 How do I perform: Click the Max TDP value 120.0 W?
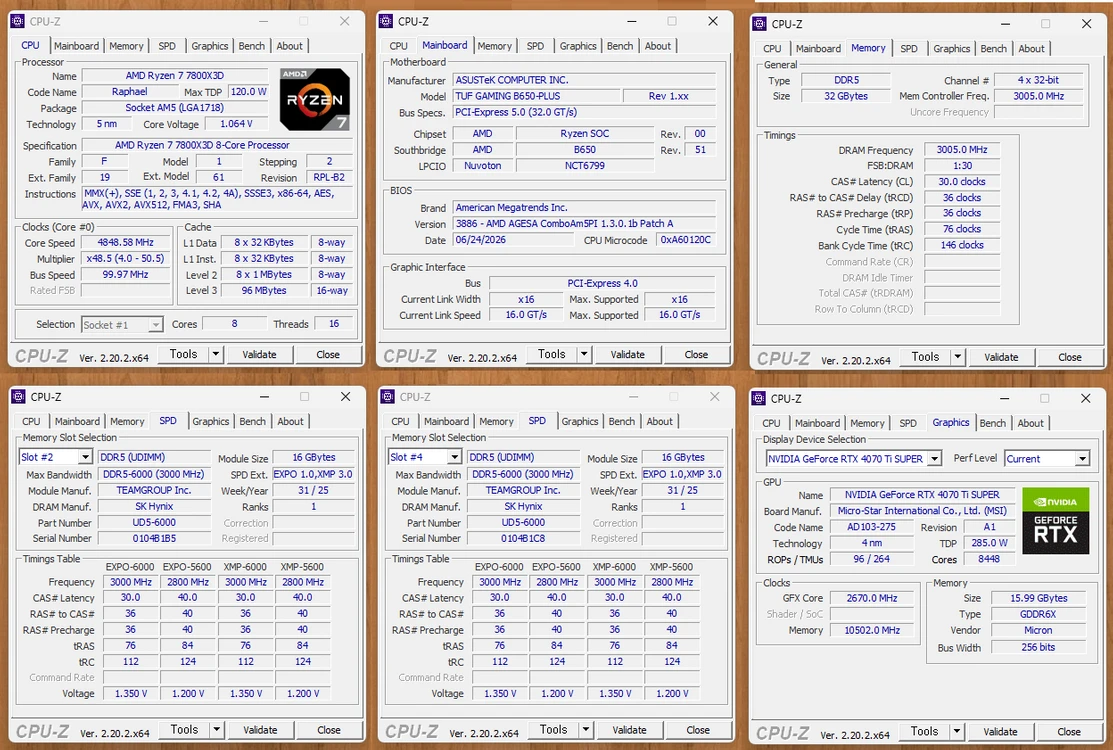click(248, 92)
